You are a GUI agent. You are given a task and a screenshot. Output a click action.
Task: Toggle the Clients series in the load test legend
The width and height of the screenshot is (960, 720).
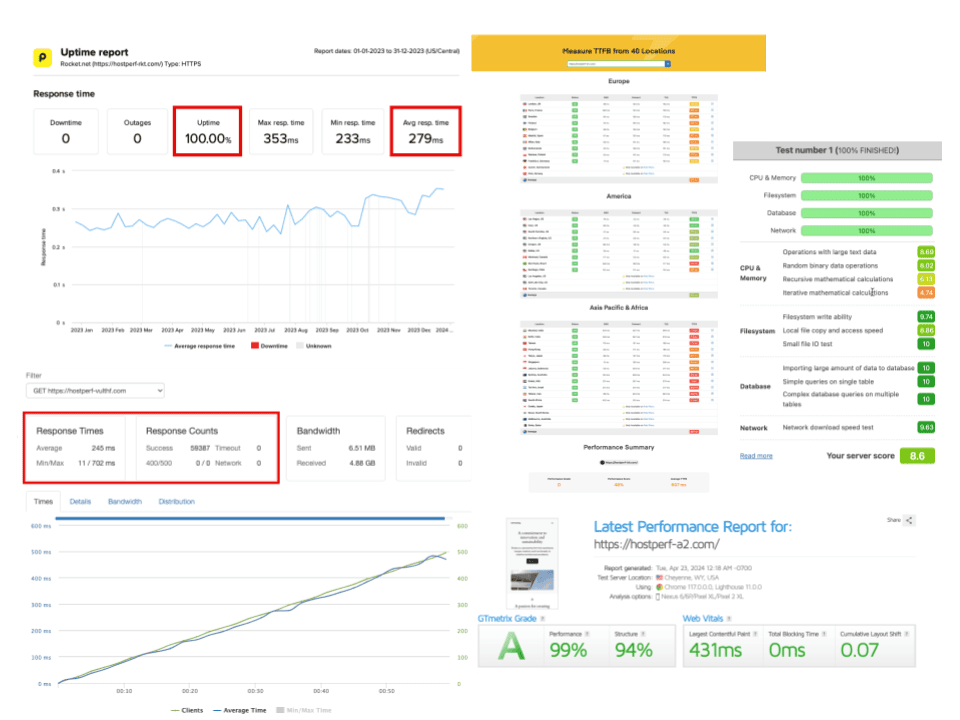(187, 710)
